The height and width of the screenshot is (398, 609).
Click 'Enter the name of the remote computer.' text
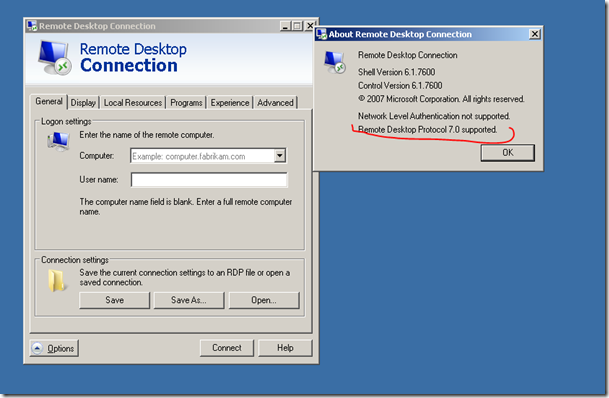pyautogui.click(x=147, y=135)
